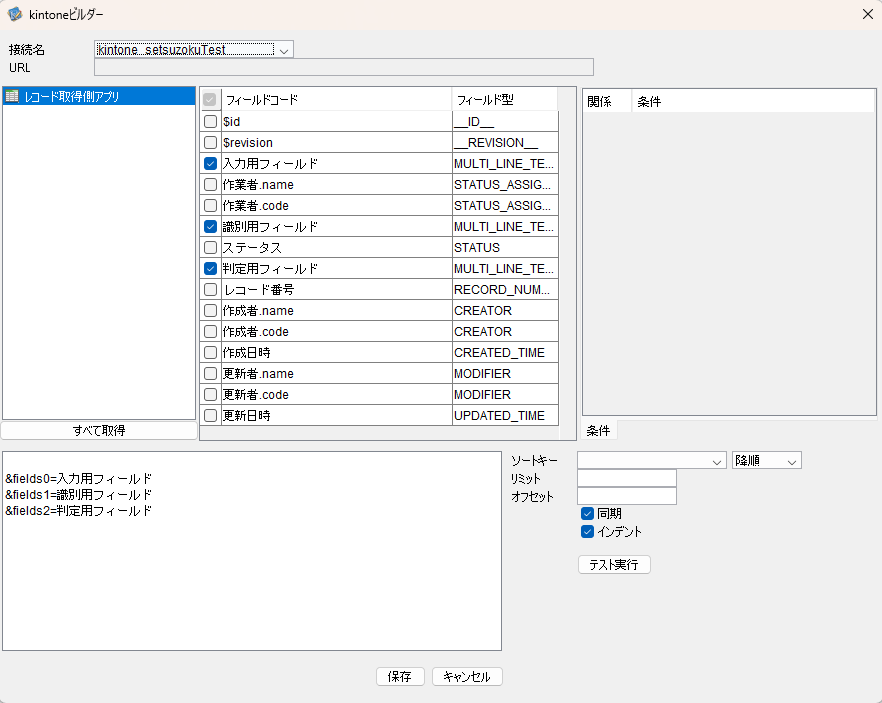Click the kintone builder app icon in title bar

[x=15, y=14]
